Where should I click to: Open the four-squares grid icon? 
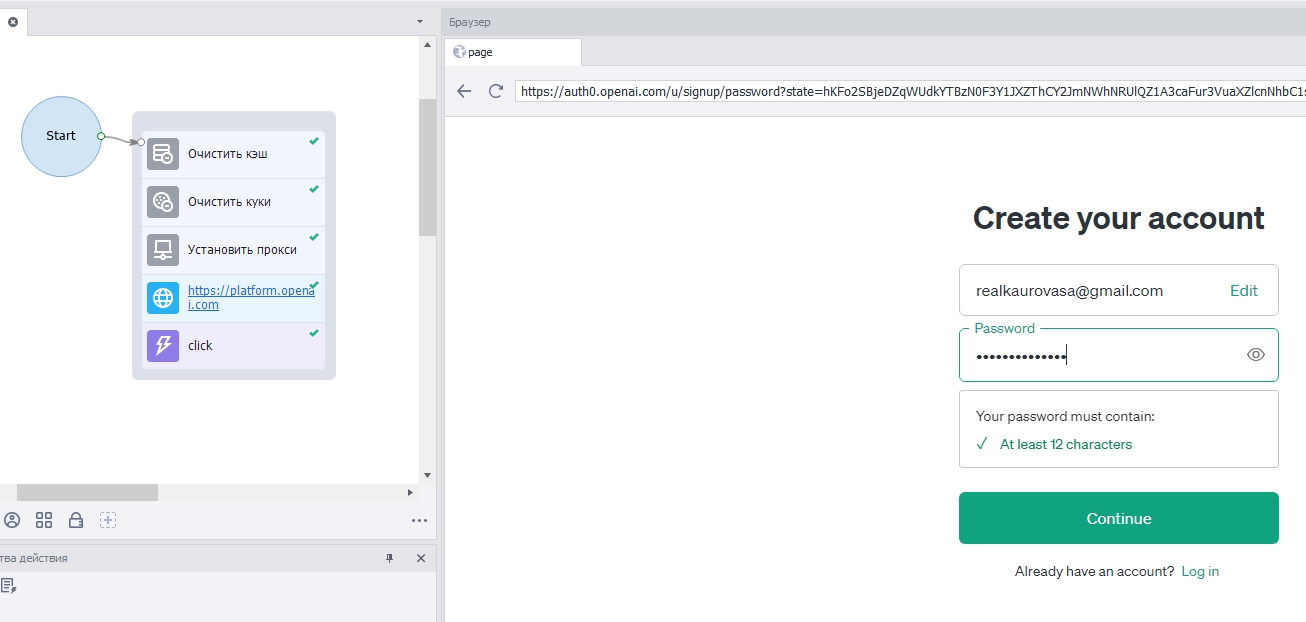tap(44, 520)
